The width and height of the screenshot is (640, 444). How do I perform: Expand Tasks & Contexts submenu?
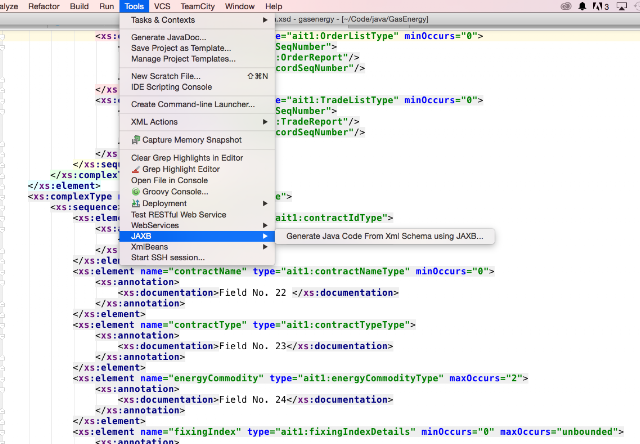198,20
